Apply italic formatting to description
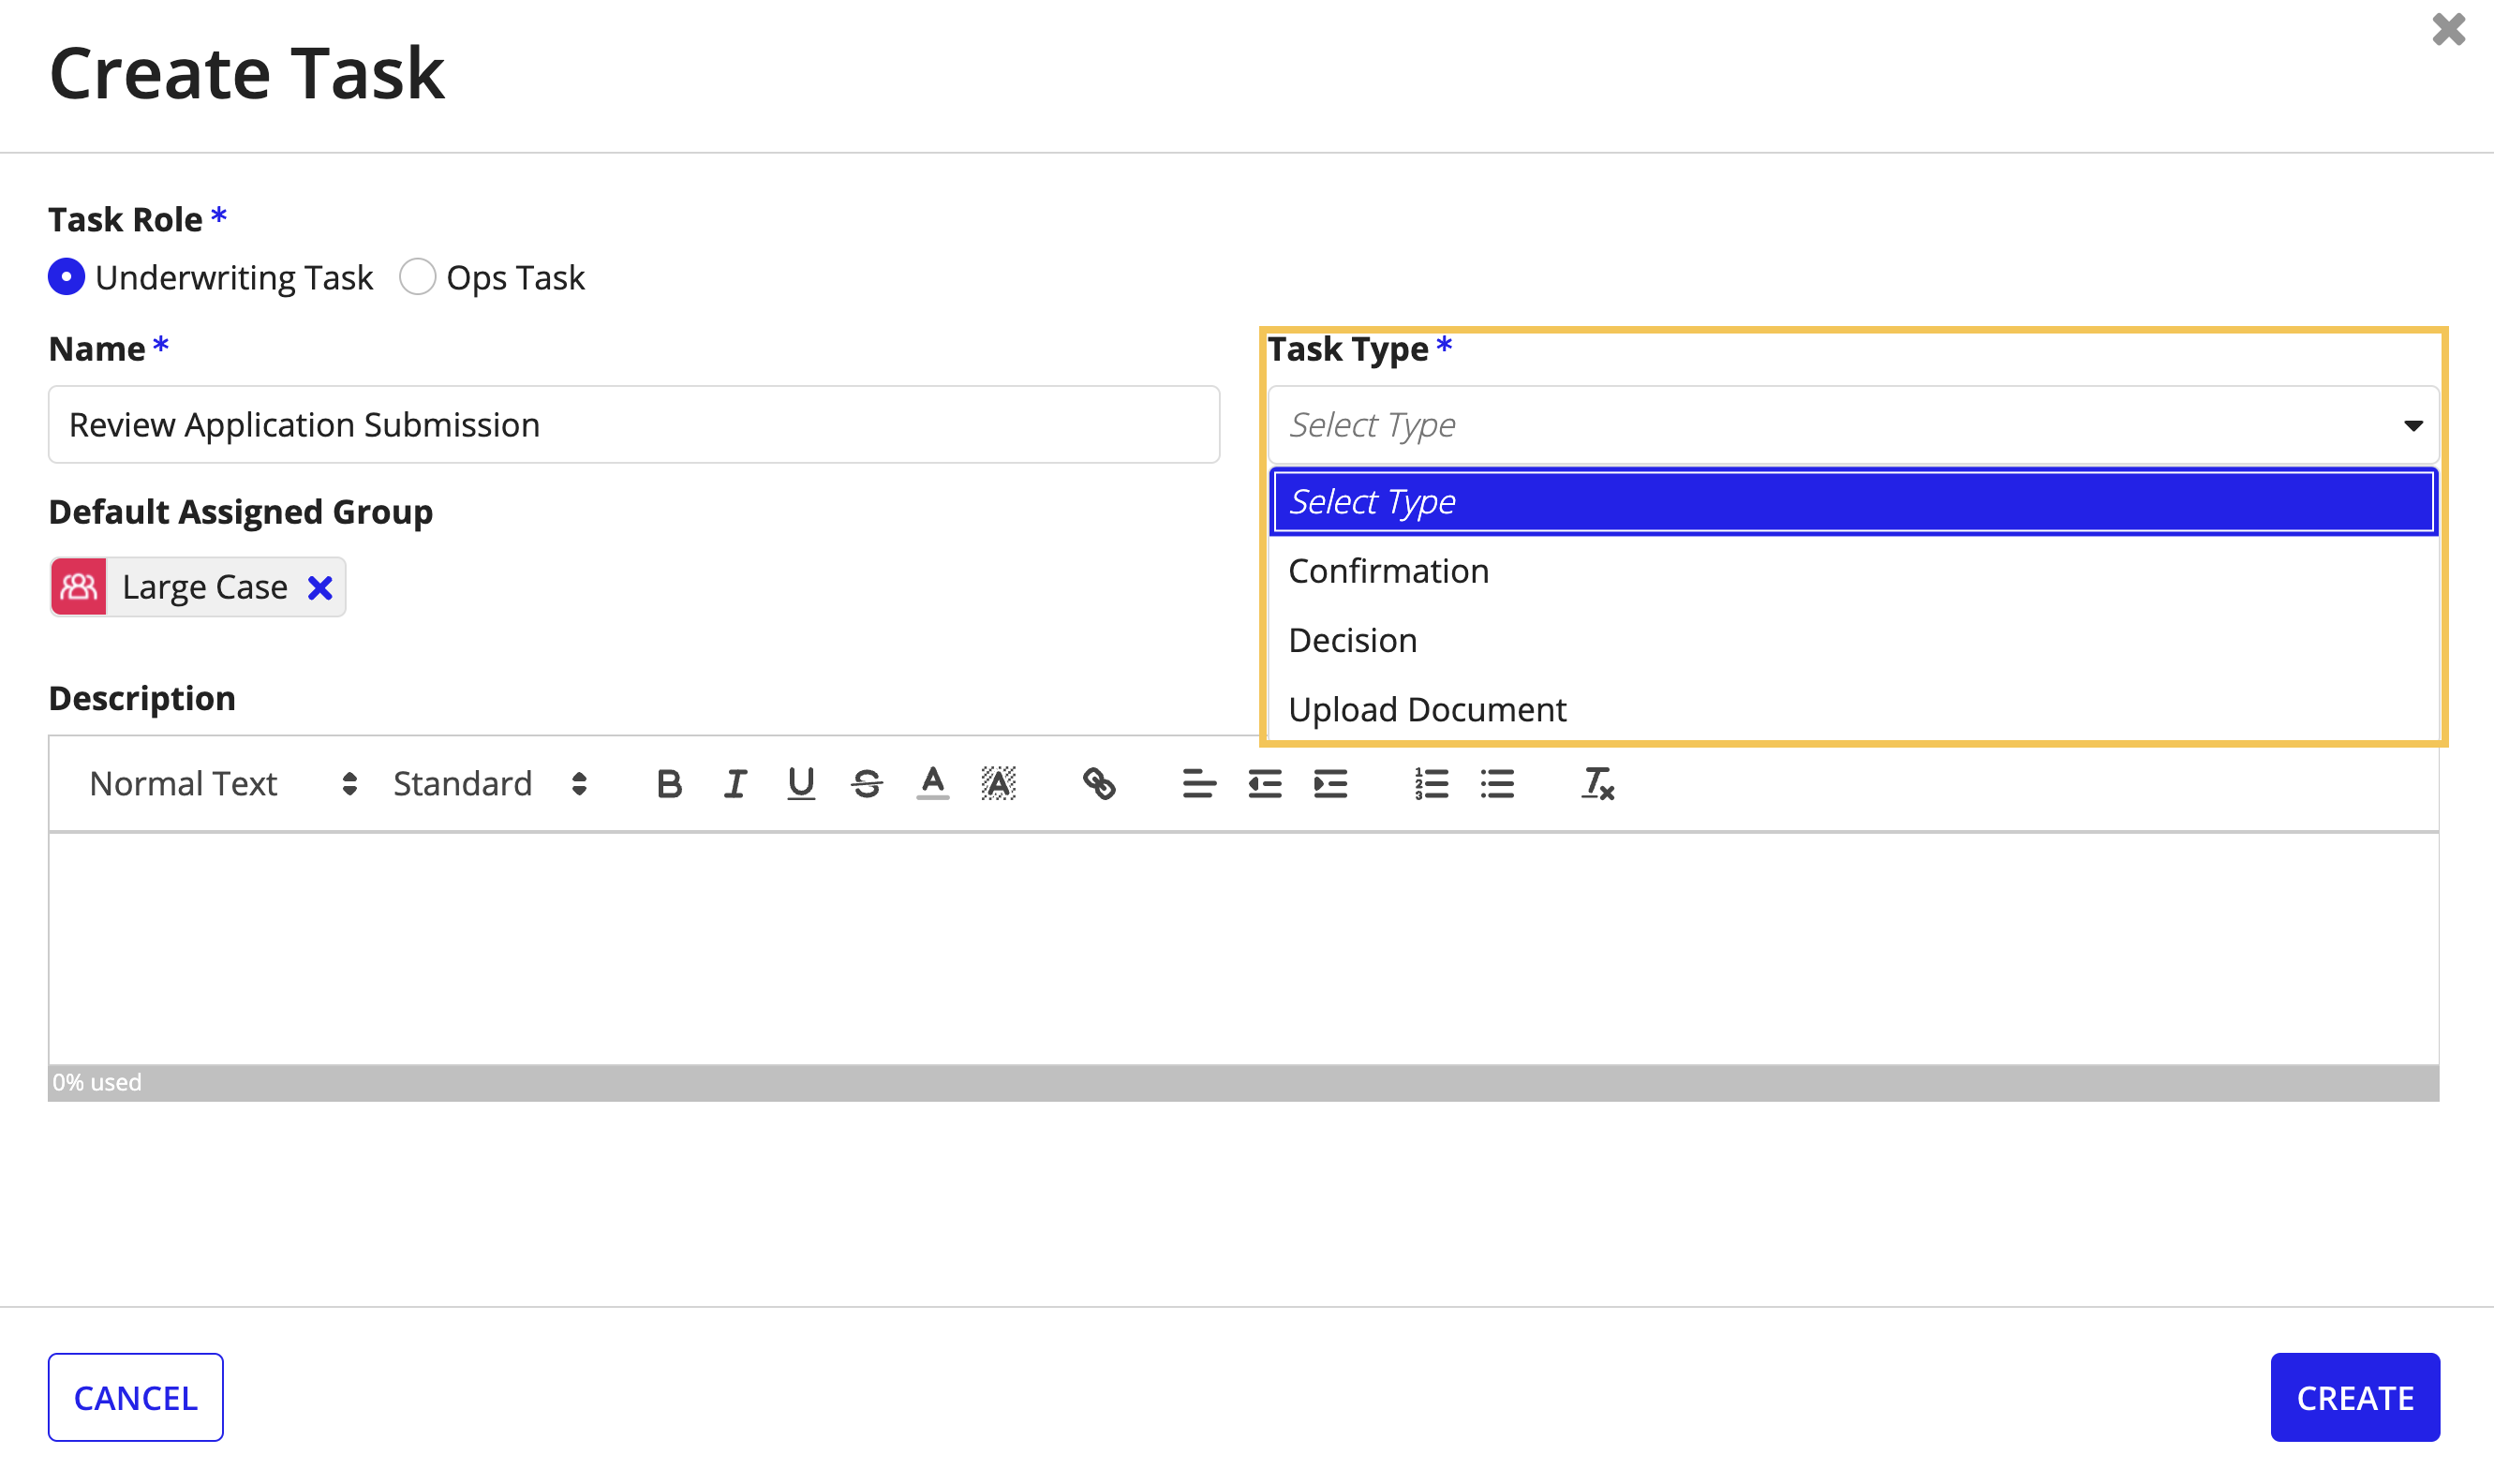Screen dimensions: 2494x1484 point(735,784)
